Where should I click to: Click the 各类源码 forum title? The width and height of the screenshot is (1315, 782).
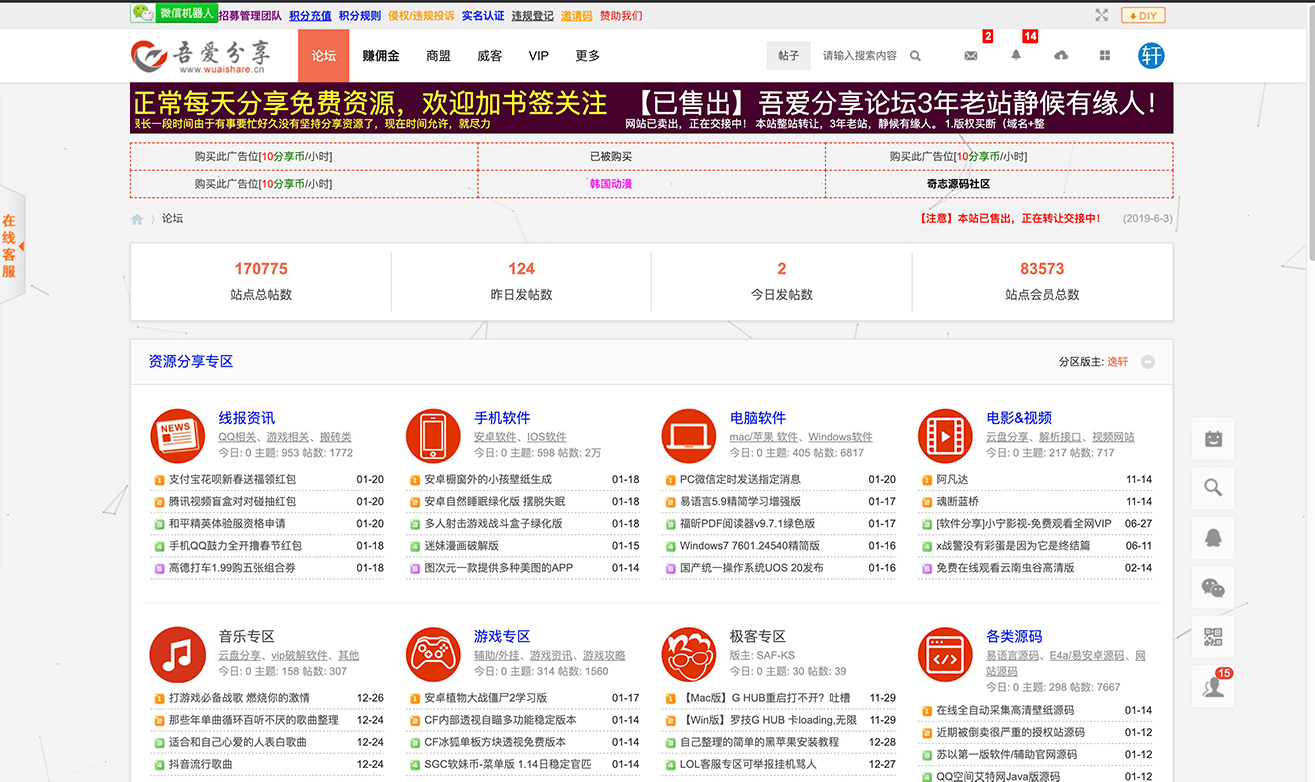(1014, 636)
